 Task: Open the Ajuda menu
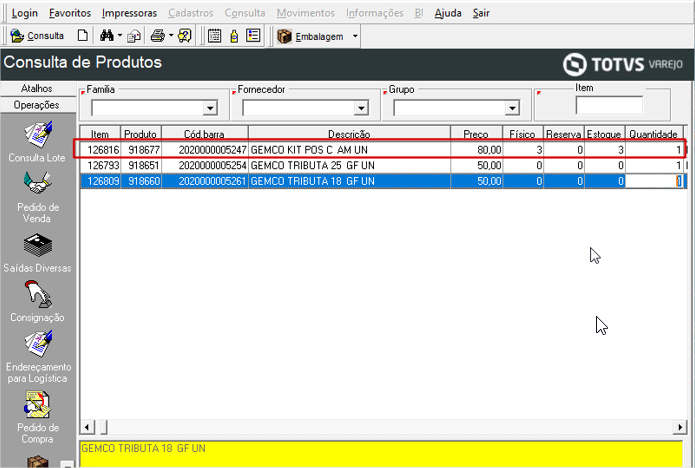point(448,13)
